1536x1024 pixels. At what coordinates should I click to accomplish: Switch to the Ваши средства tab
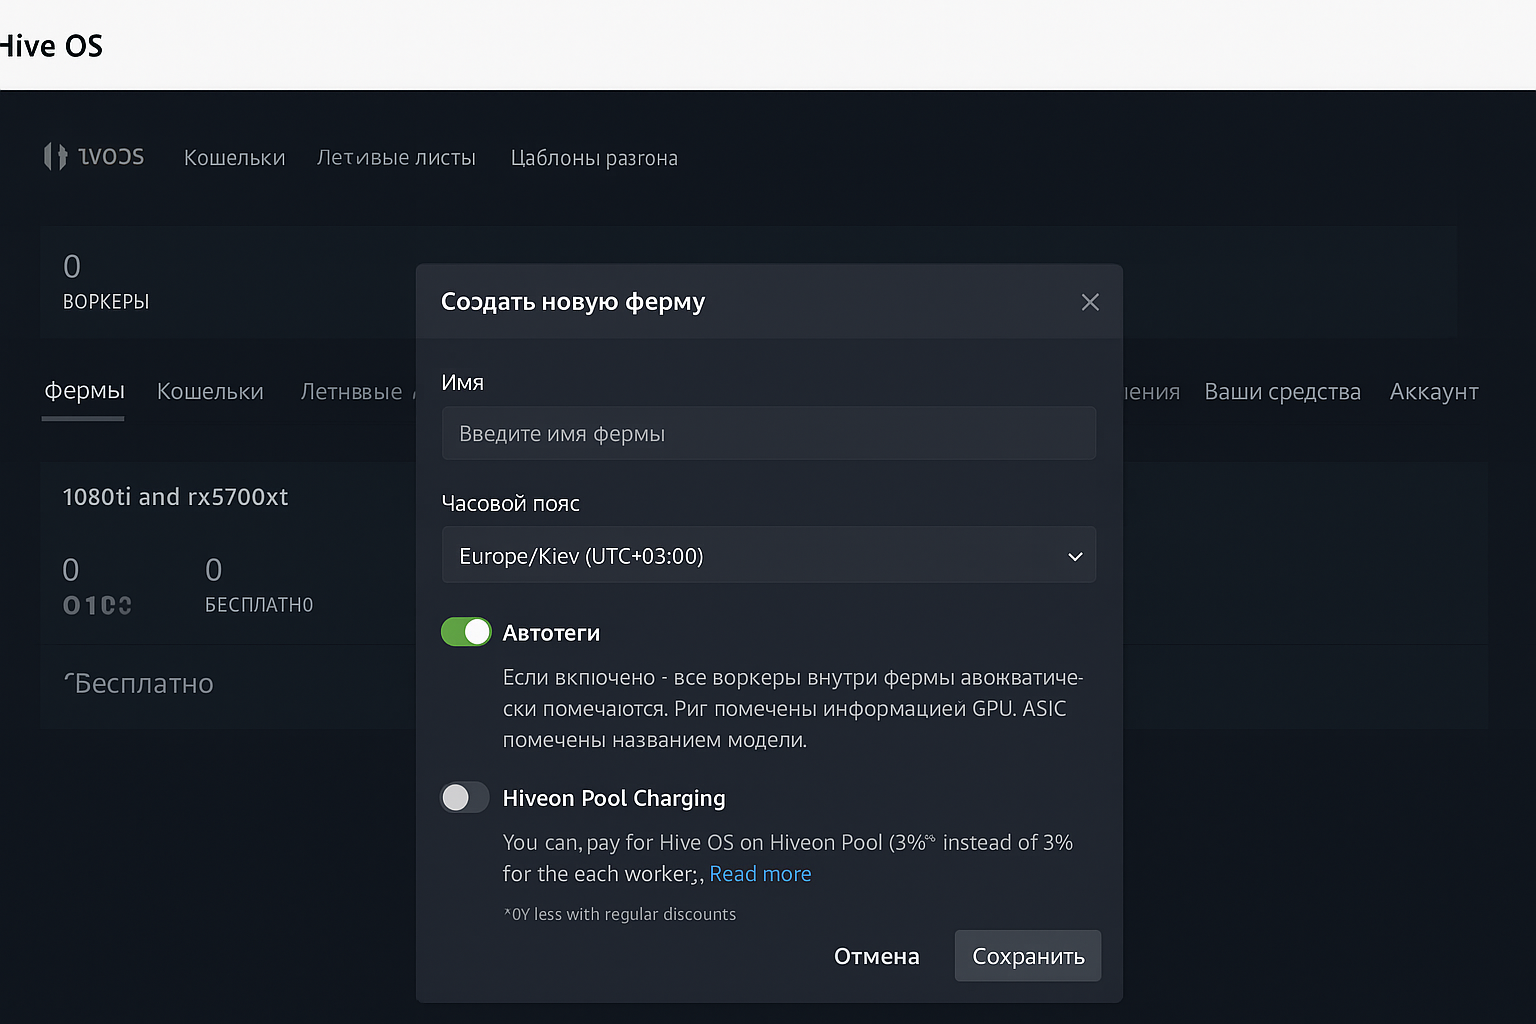pyautogui.click(x=1282, y=391)
